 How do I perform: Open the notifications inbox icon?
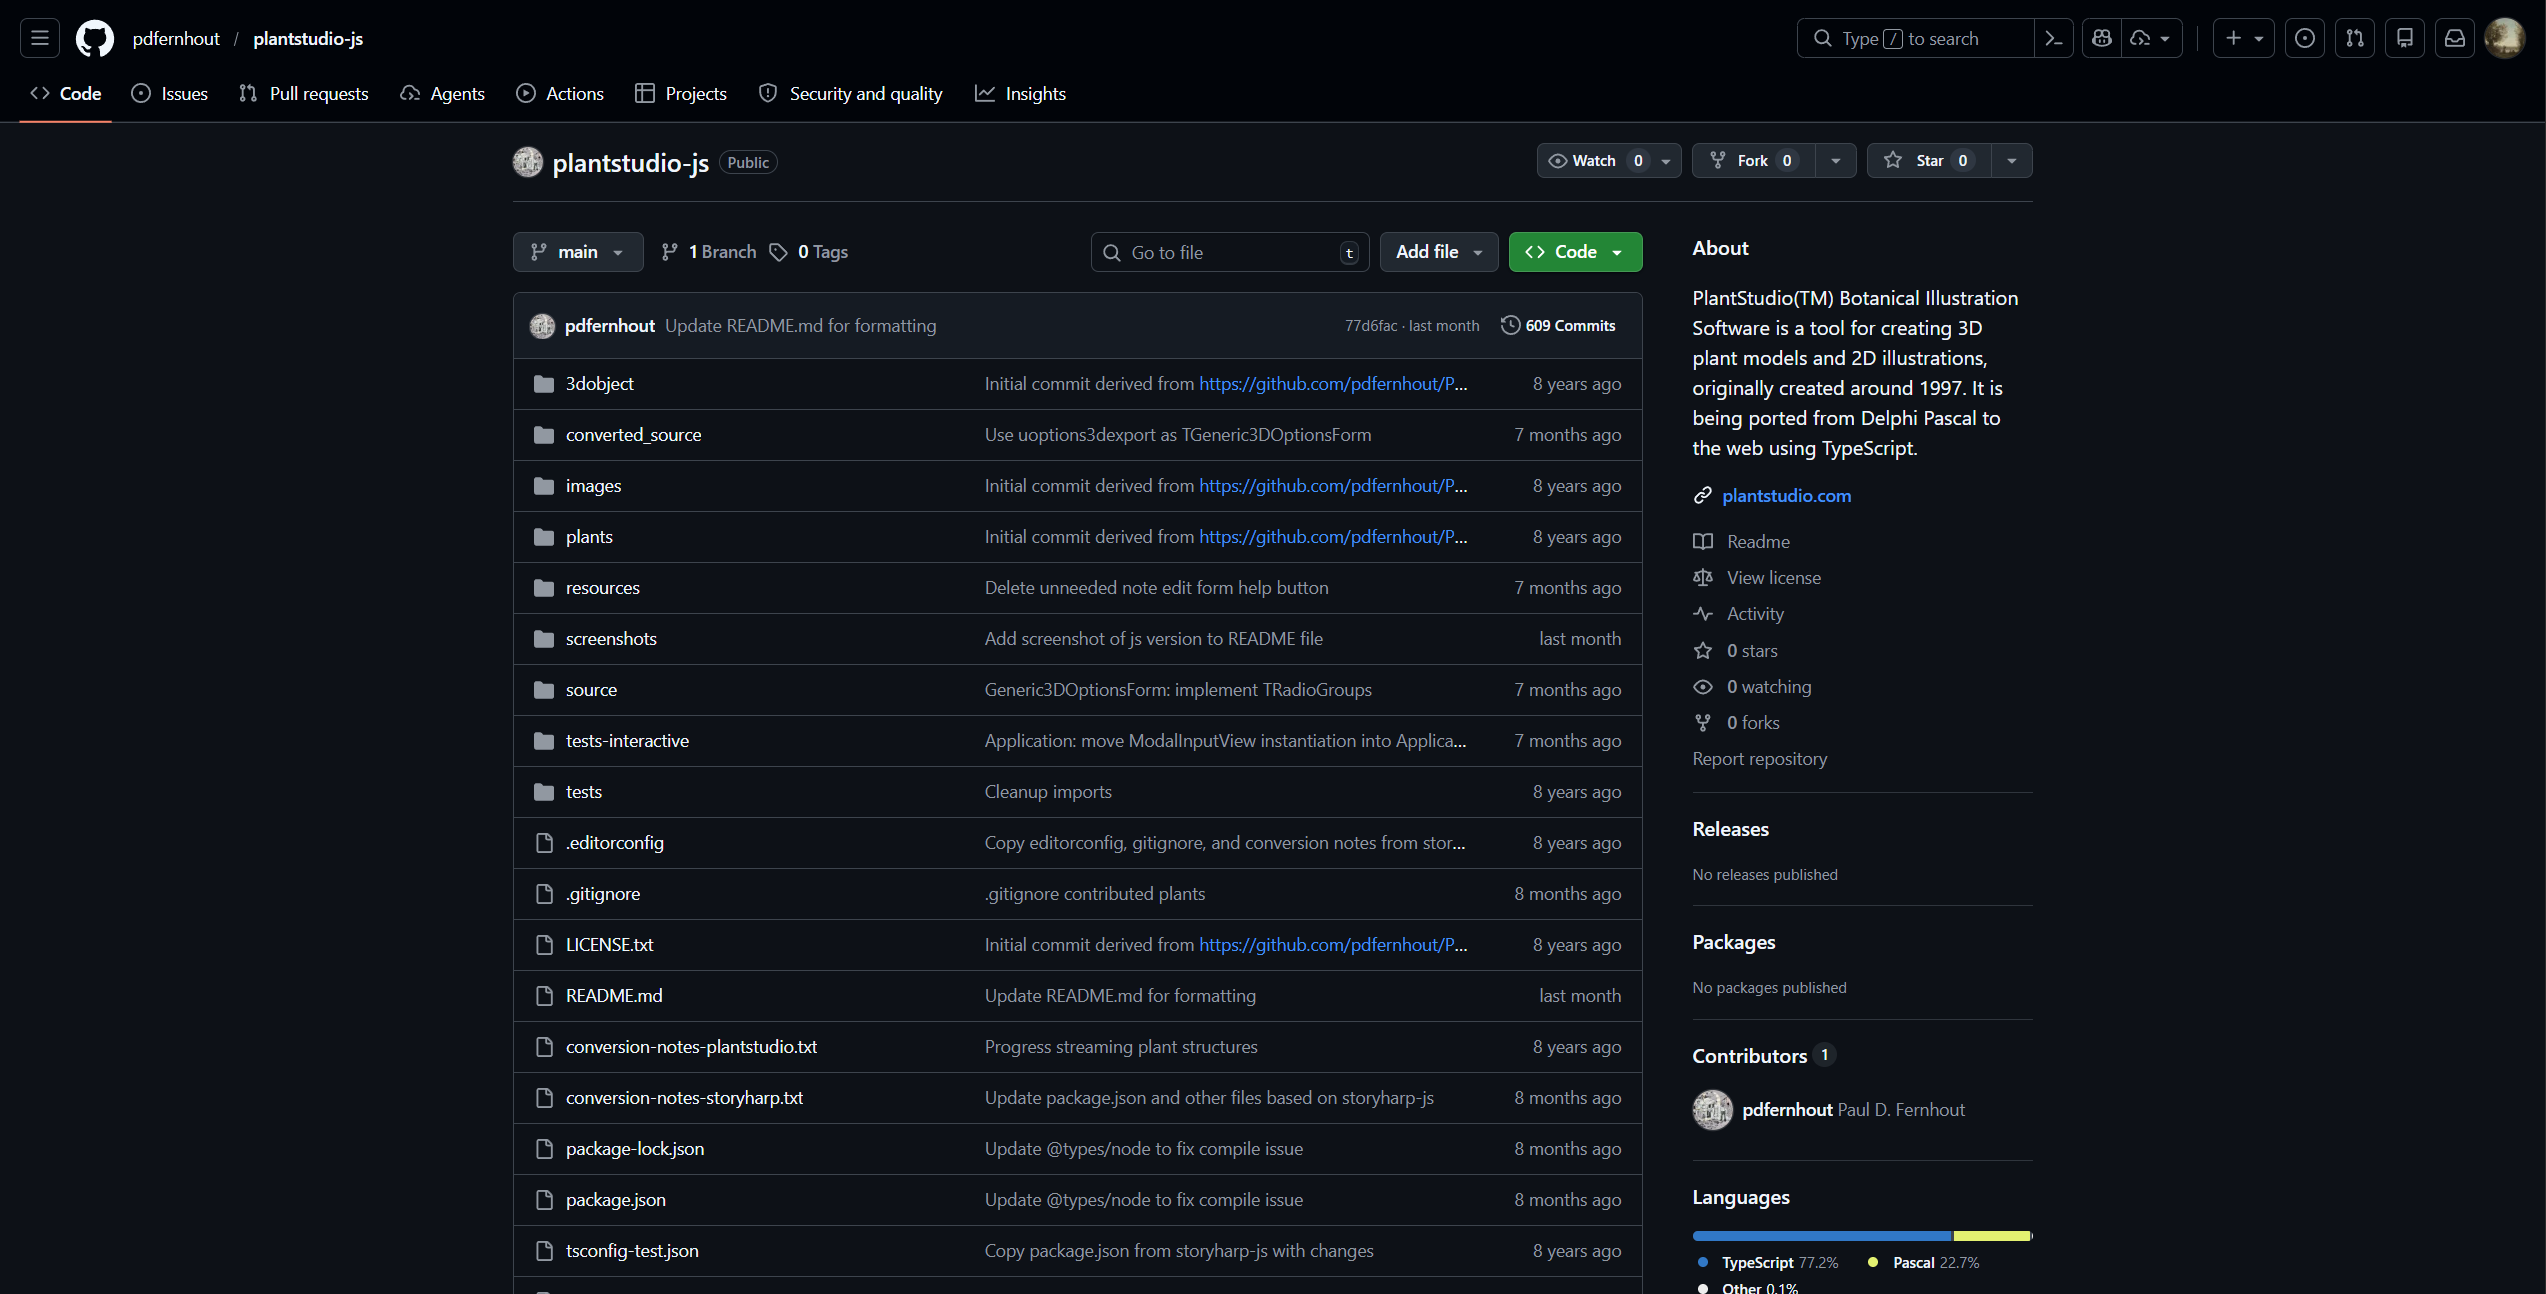point(2454,38)
